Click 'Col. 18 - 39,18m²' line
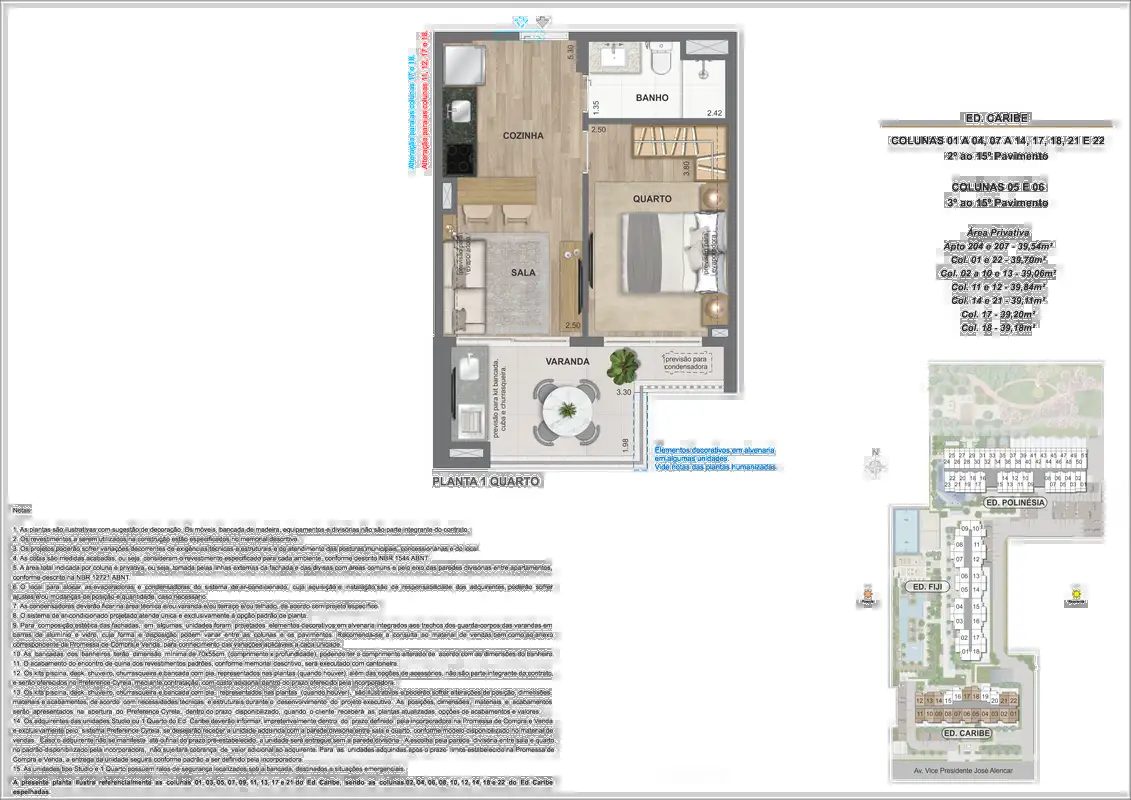The width and height of the screenshot is (1131, 800). pyautogui.click(x=998, y=328)
